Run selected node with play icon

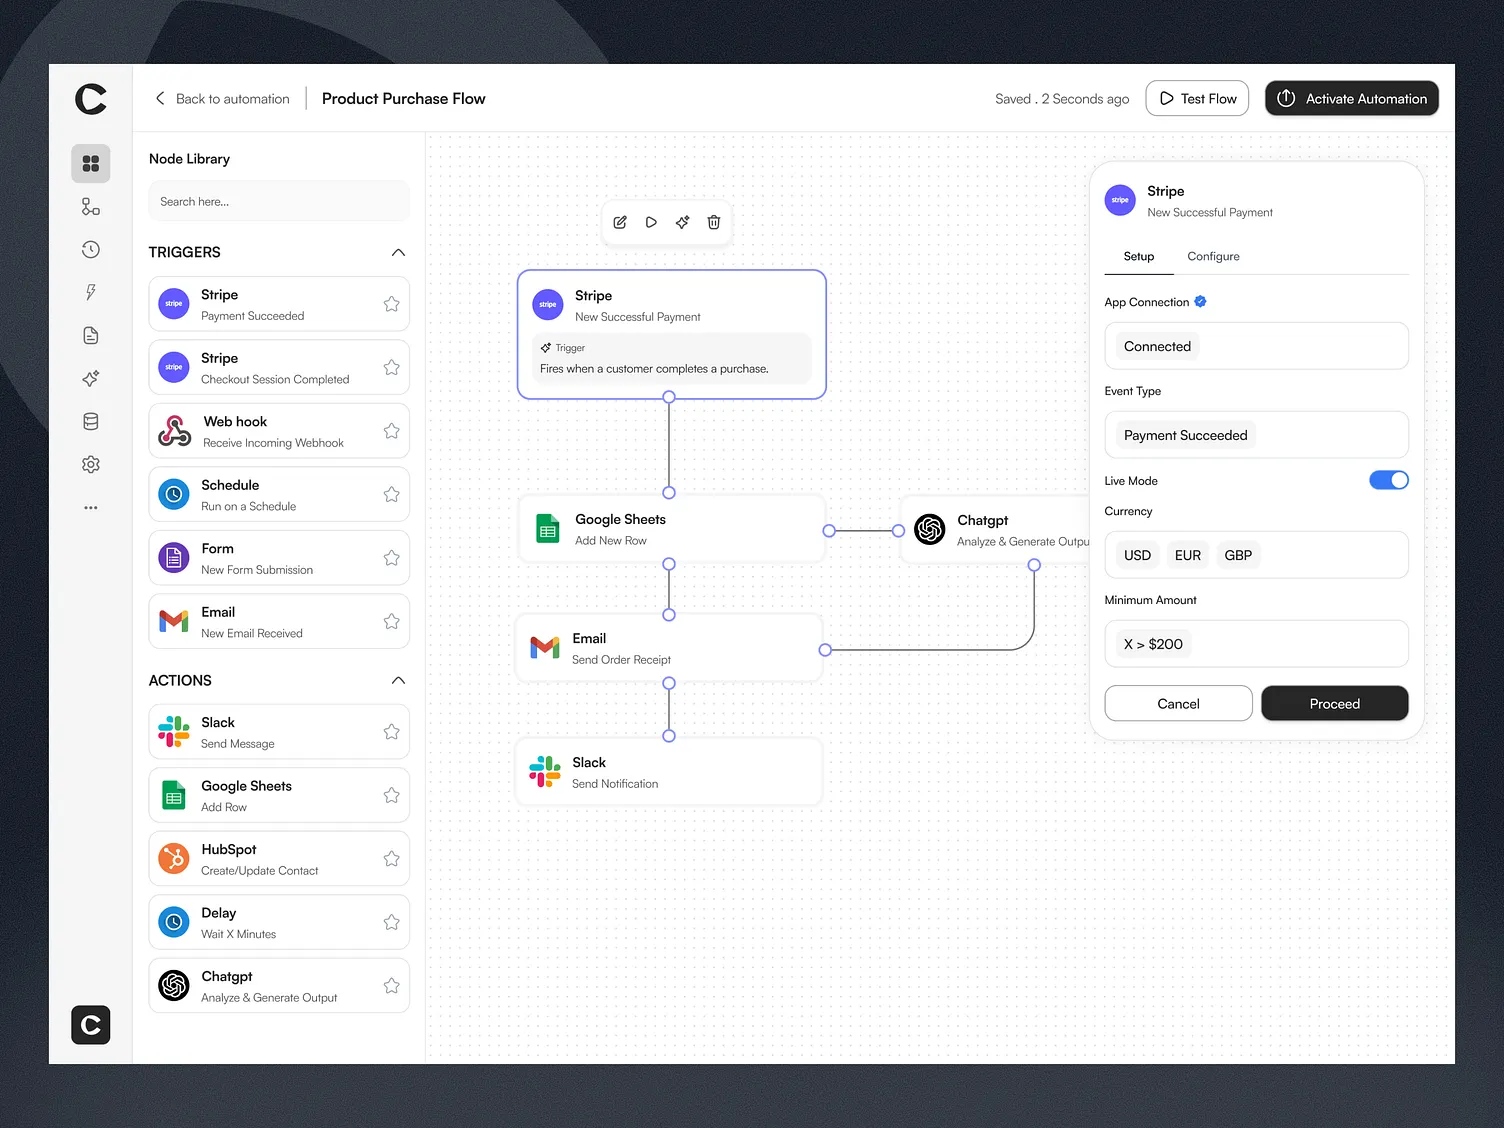[651, 222]
